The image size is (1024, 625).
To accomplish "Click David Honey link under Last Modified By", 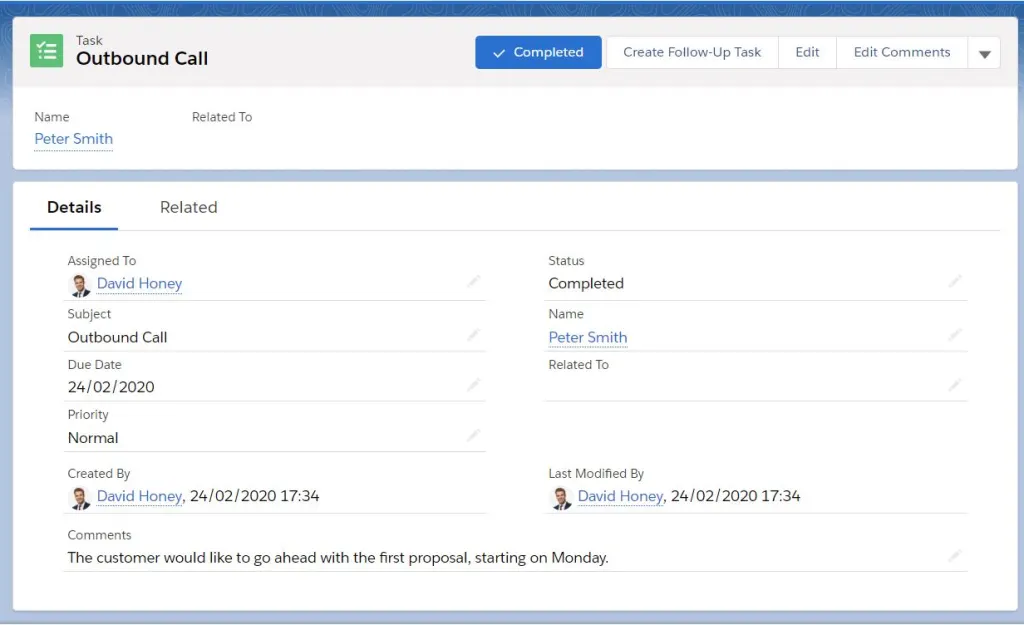I will 620,496.
